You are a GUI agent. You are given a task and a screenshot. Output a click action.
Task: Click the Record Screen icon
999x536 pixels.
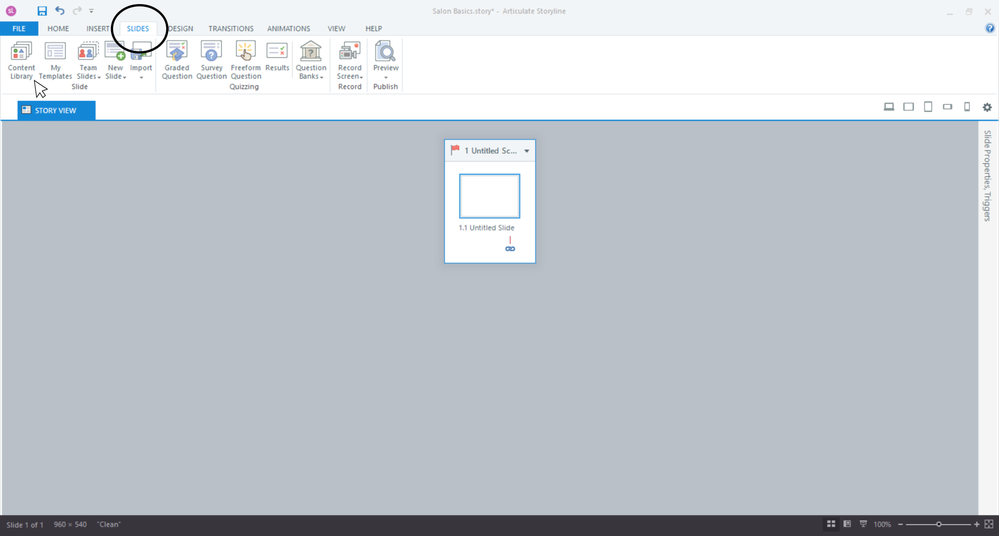pyautogui.click(x=349, y=51)
